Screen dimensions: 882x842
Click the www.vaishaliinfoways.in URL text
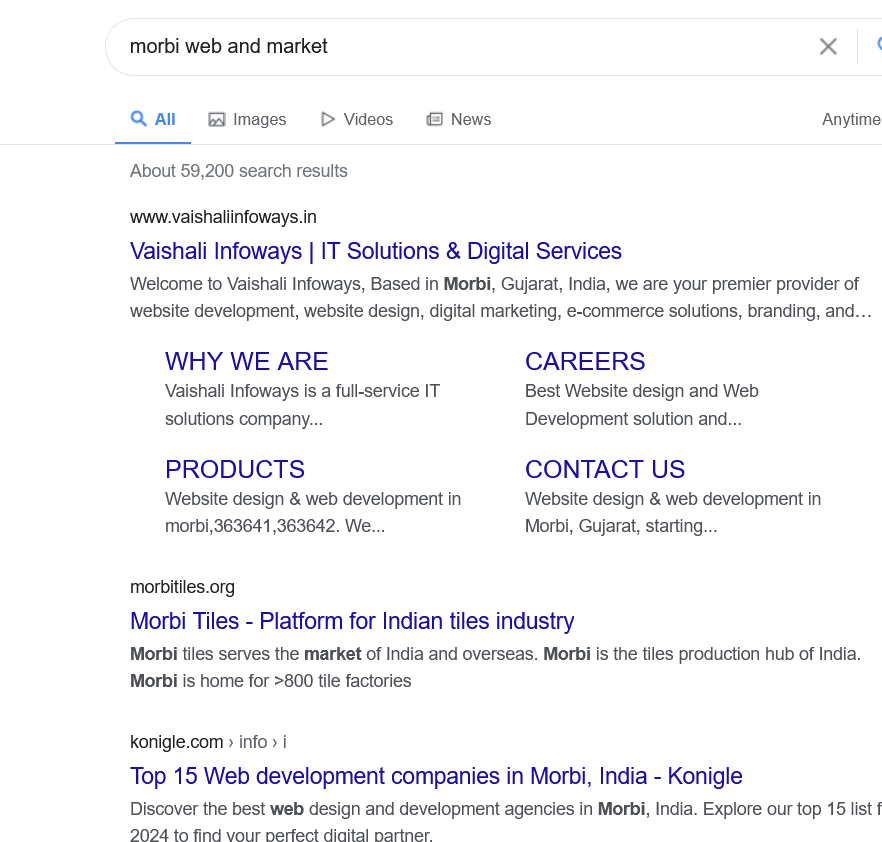223,217
